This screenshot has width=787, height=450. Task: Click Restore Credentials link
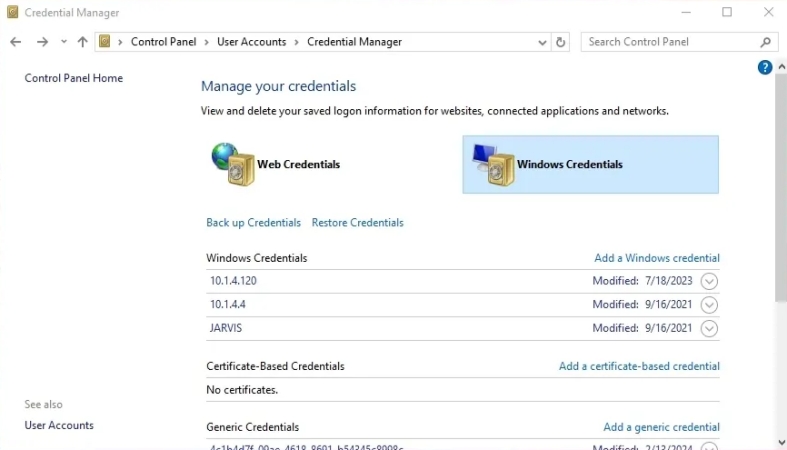tap(357, 223)
